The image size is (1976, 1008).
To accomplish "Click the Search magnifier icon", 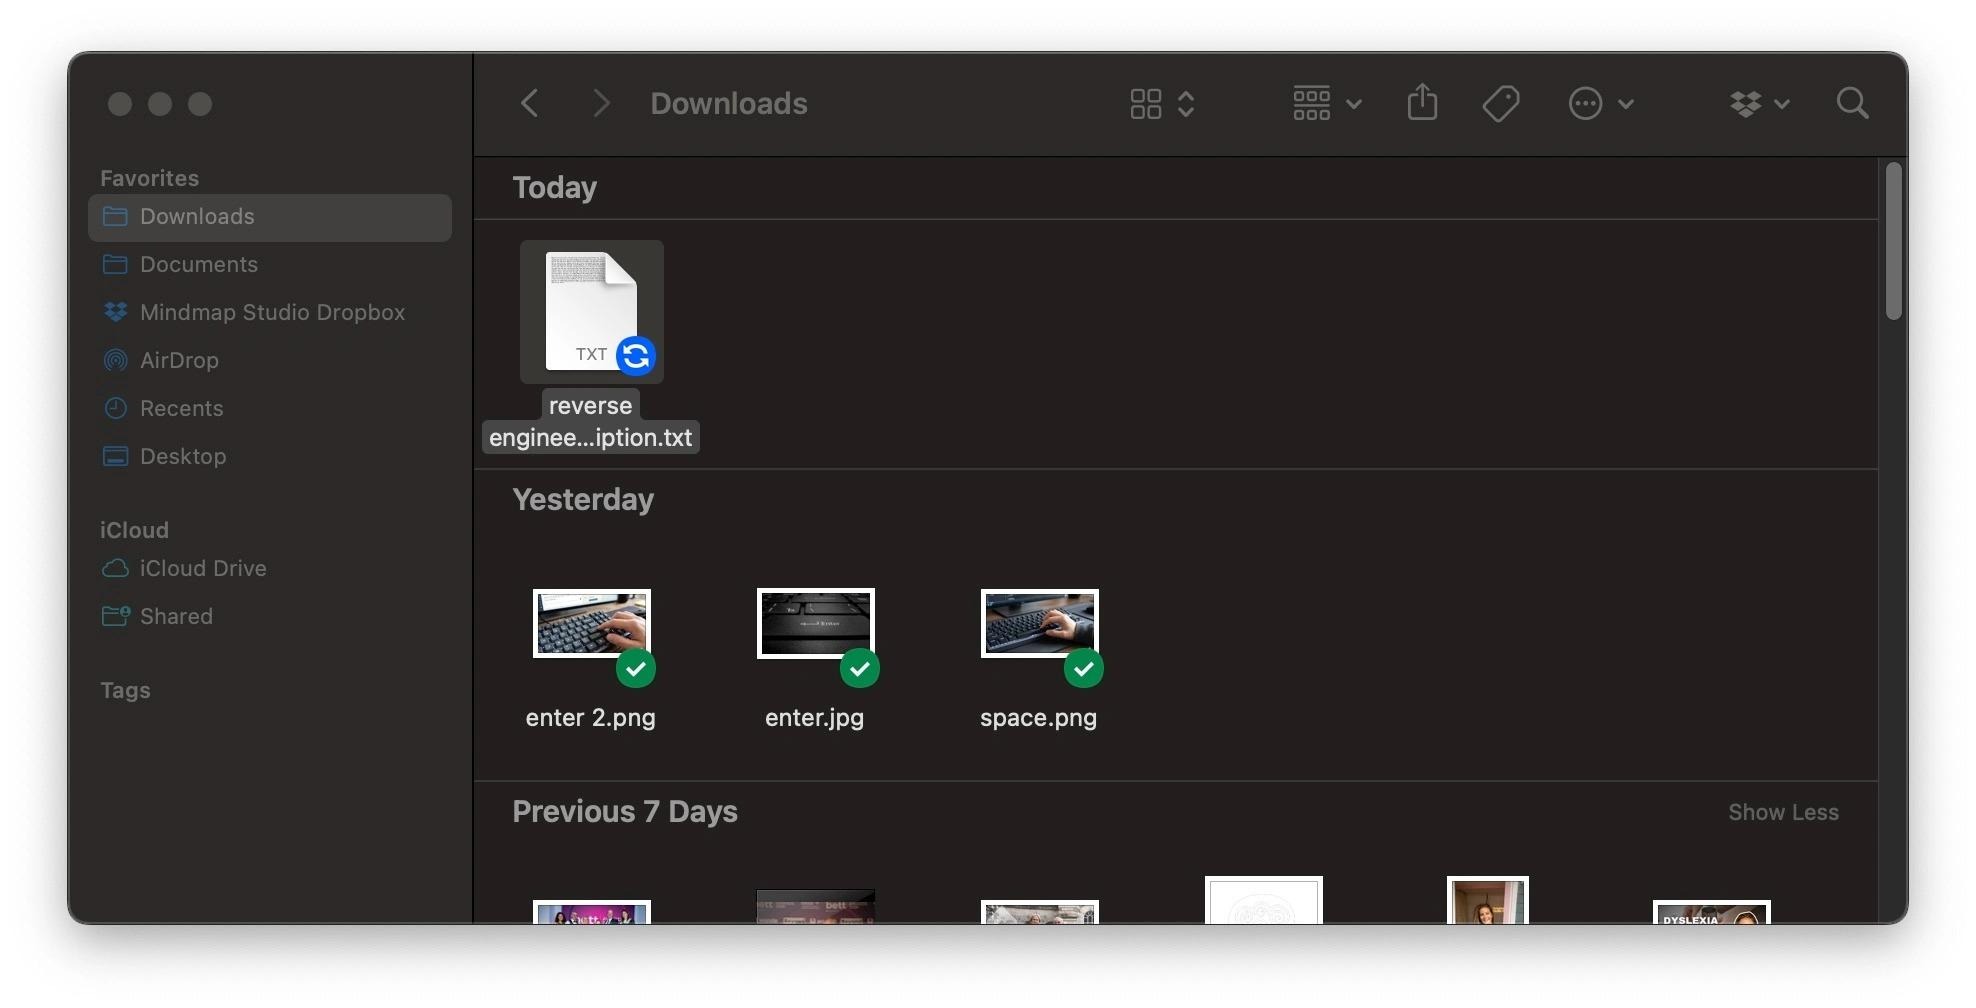I will coord(1852,103).
